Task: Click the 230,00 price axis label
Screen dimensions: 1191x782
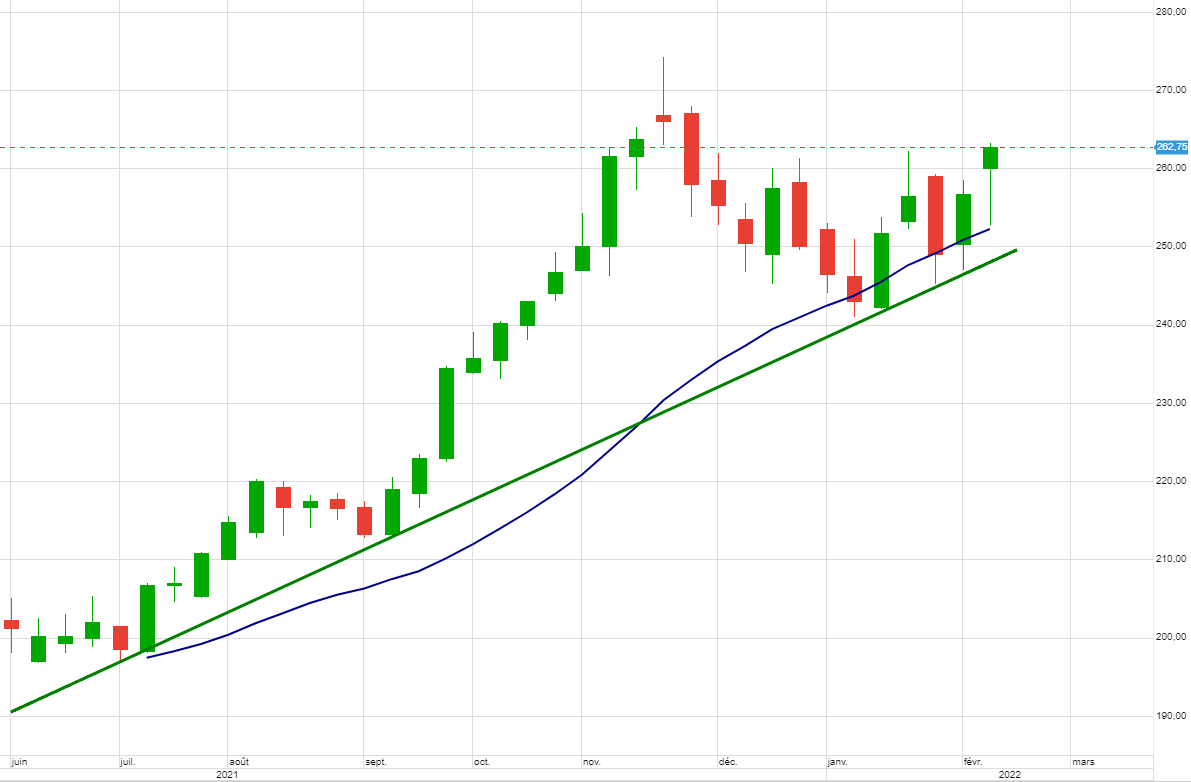Action: [1170, 403]
